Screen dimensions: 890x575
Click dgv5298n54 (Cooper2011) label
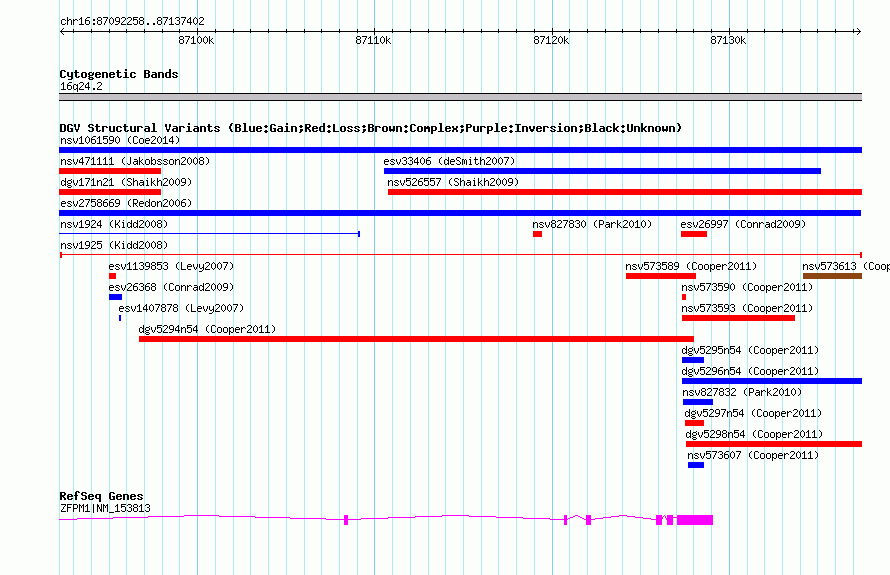pos(754,434)
